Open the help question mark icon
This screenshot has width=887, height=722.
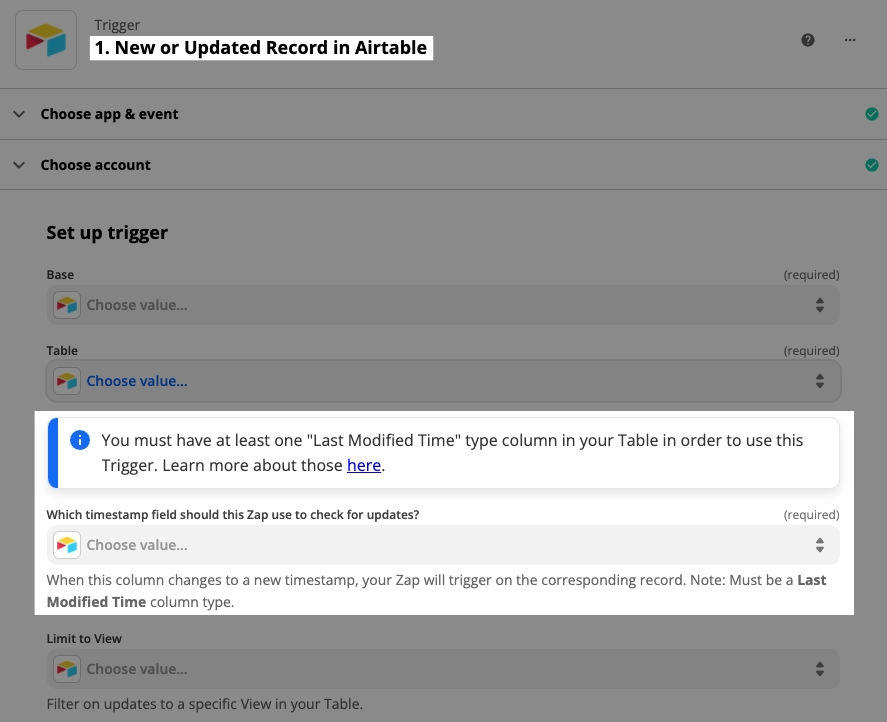click(x=808, y=40)
